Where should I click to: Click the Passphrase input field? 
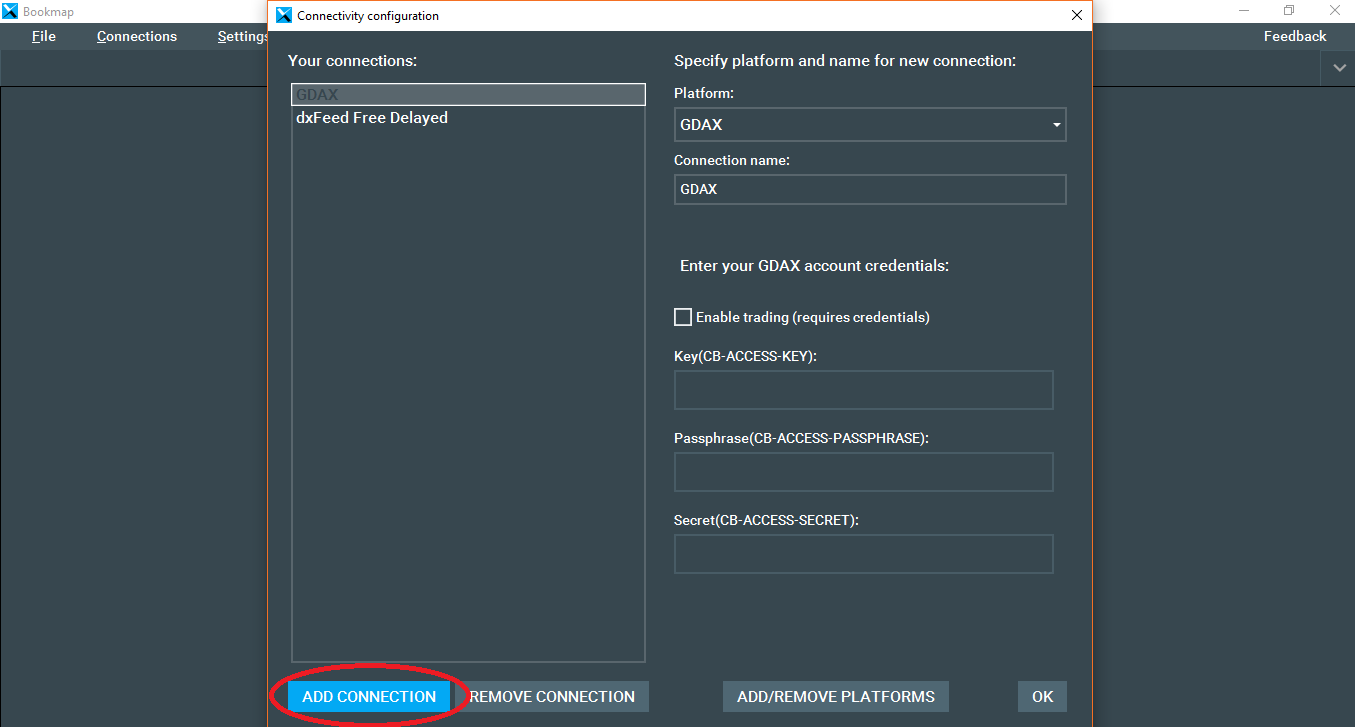point(863,471)
